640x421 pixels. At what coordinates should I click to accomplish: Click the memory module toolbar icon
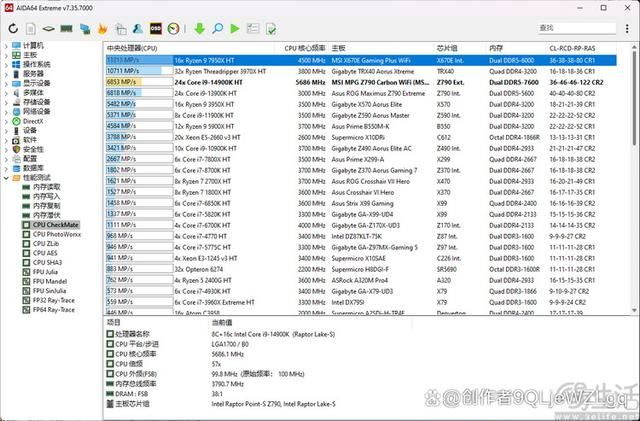67,29
